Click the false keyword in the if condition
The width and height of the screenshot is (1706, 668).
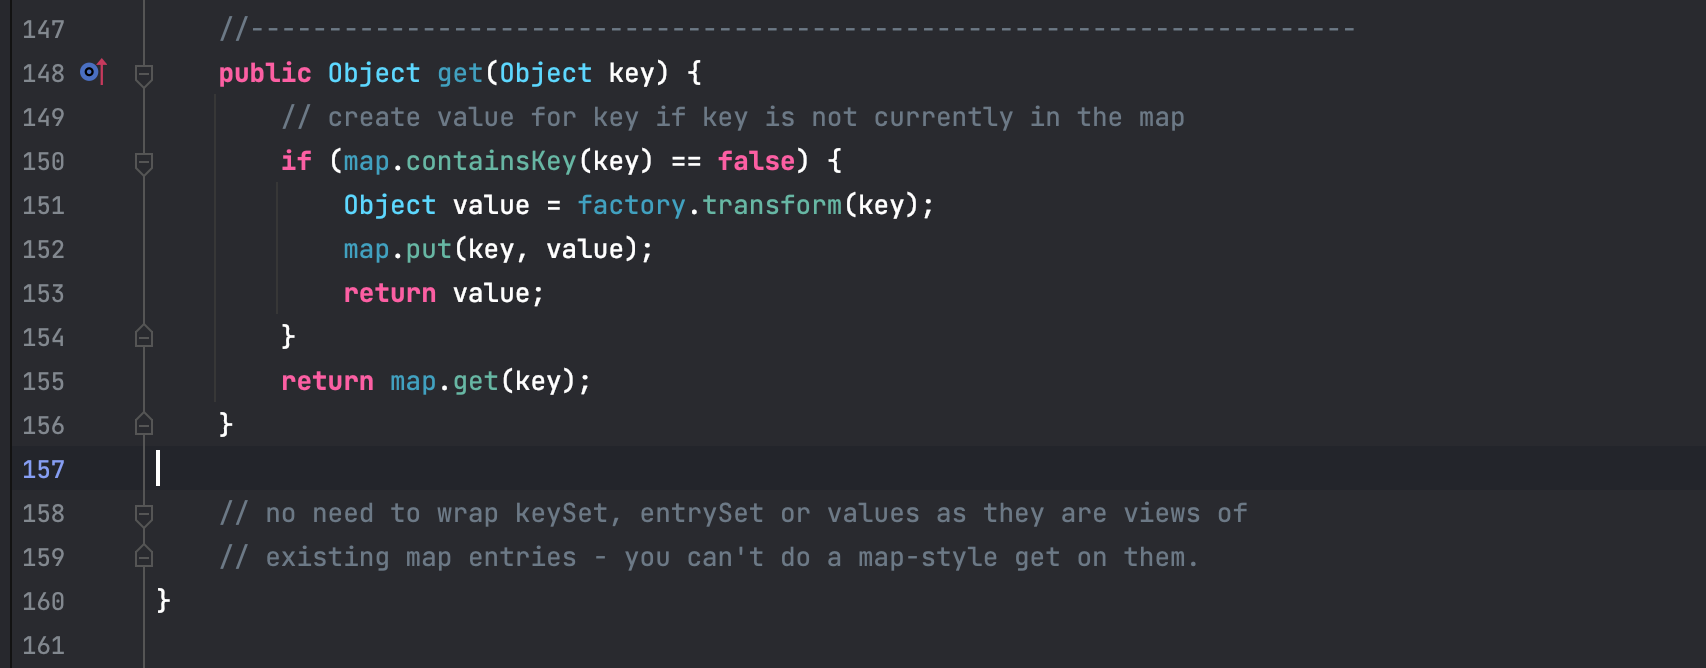(x=756, y=162)
